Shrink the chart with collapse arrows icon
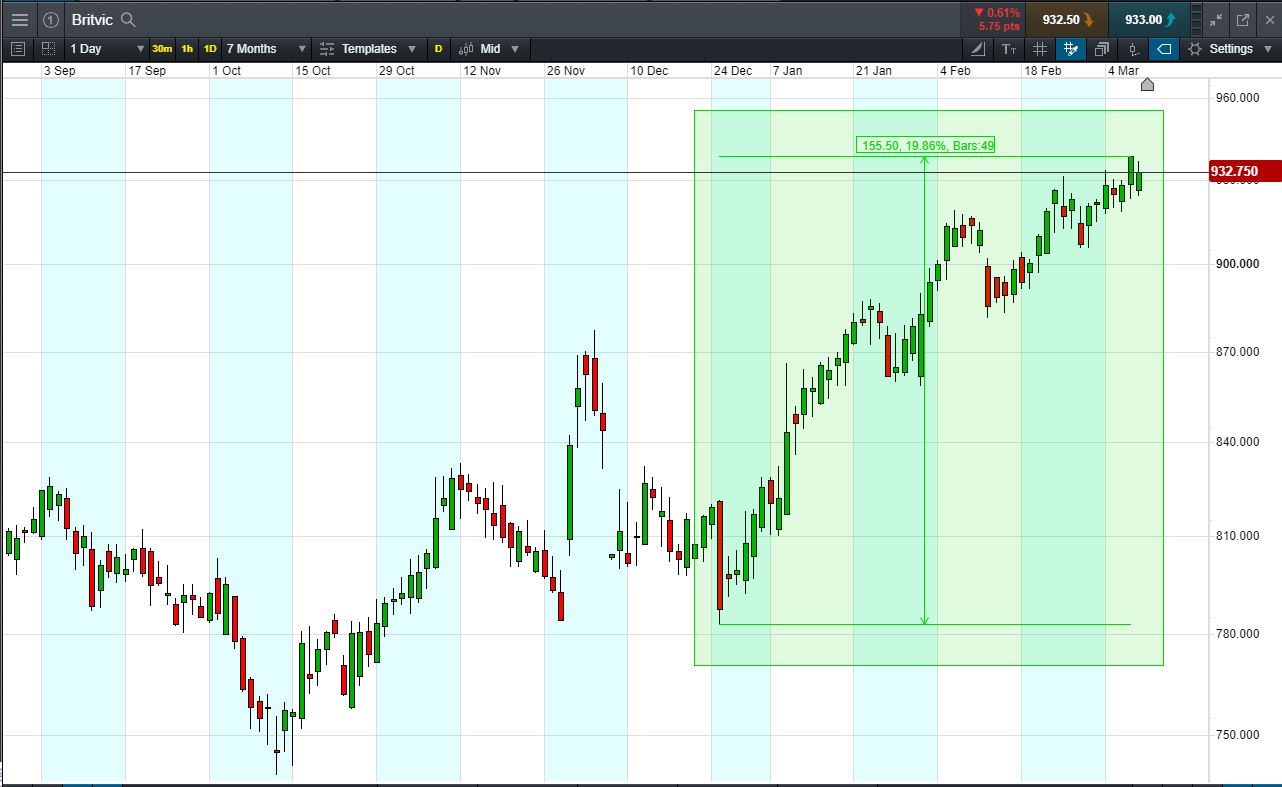Viewport: 1282px width, 787px height. point(1216,20)
